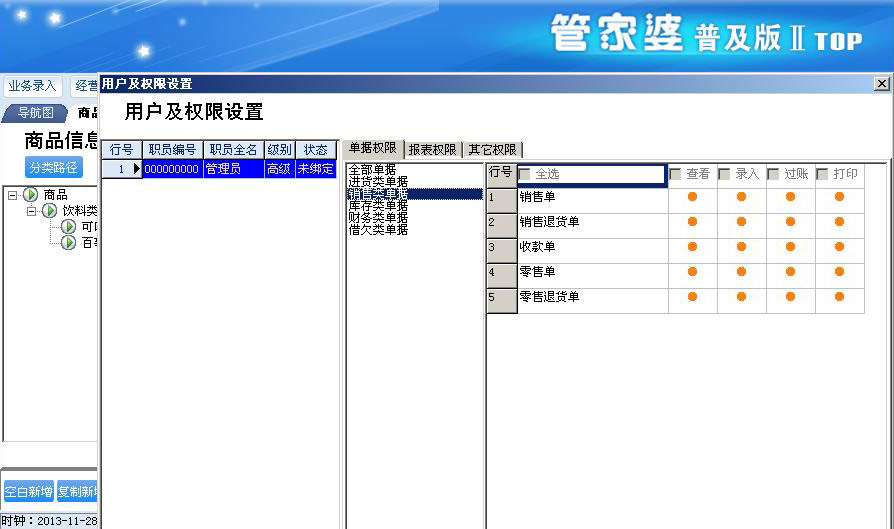Screen dimensions: 894x529
Task: Click the 过账 dot in 零售单 row
Action: (790, 272)
